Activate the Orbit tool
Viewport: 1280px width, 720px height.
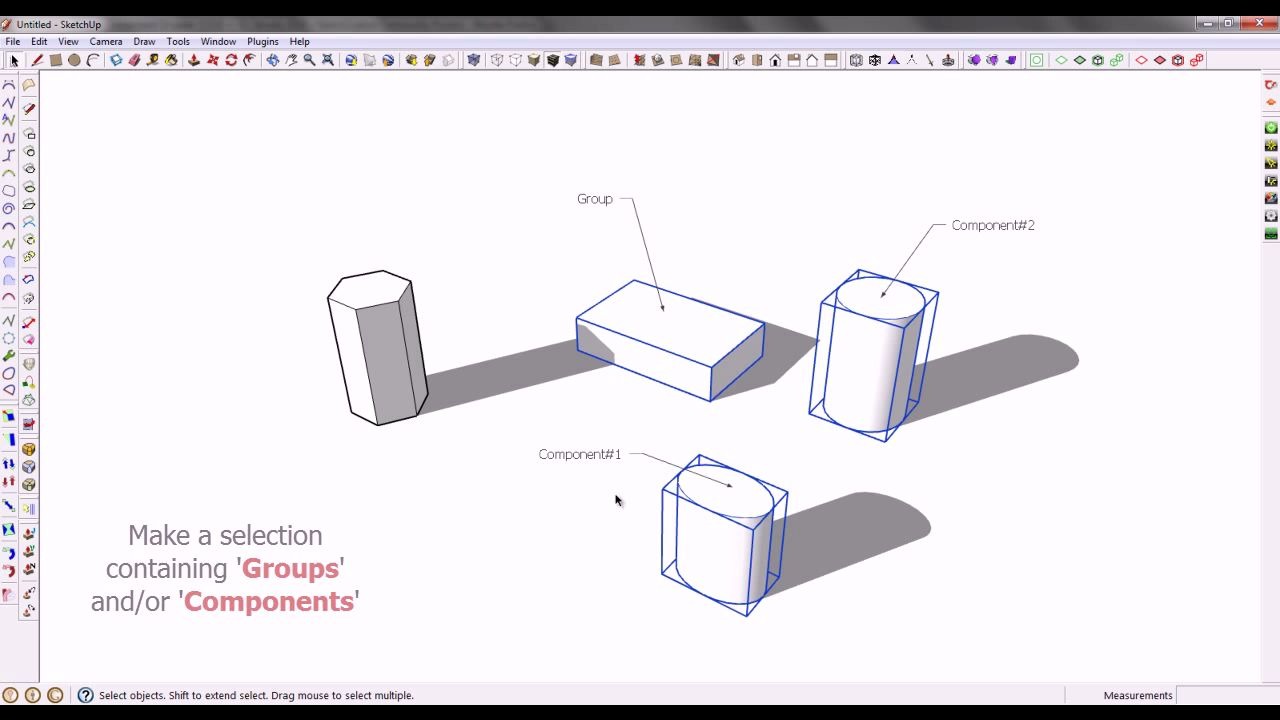point(272,59)
